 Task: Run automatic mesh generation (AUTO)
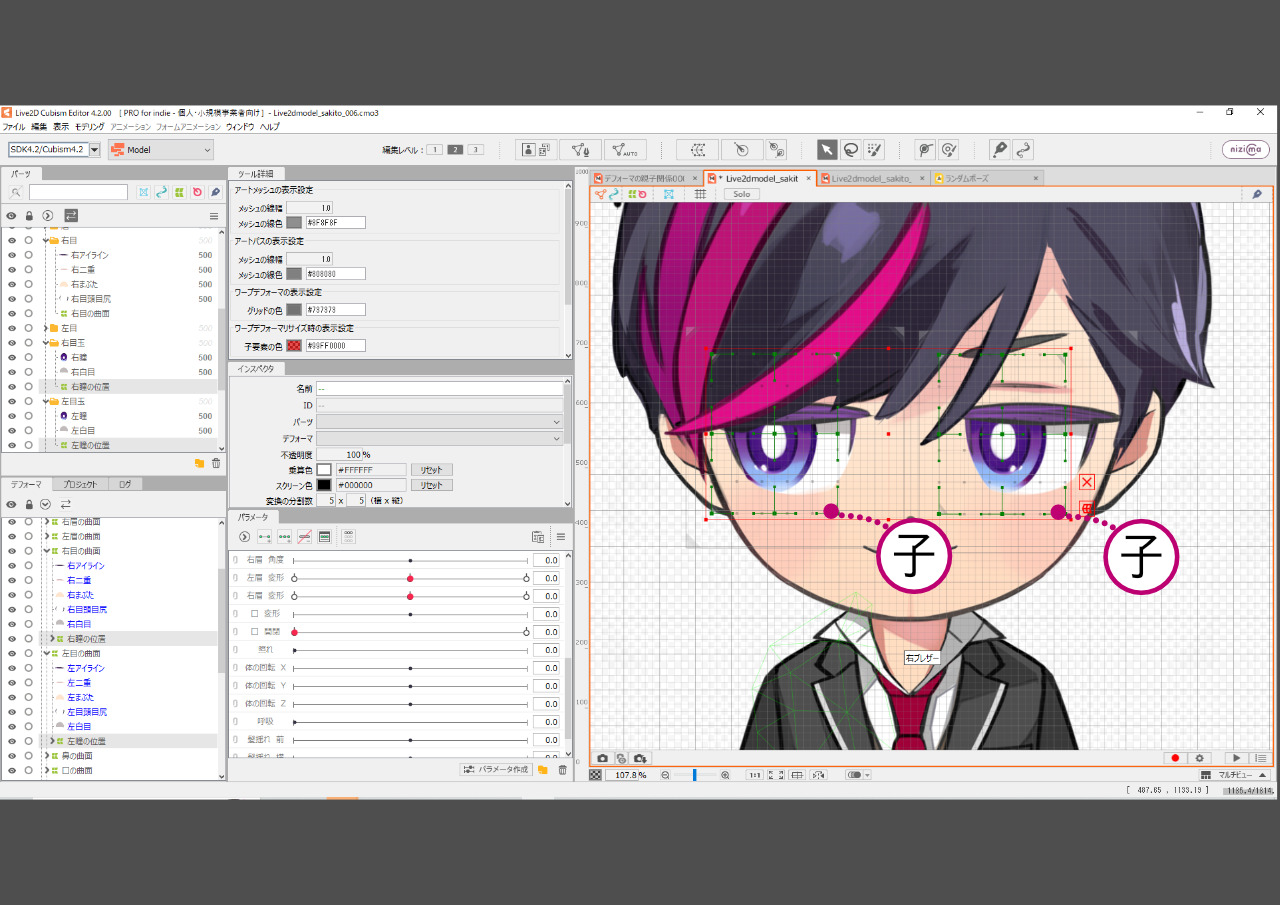(625, 150)
